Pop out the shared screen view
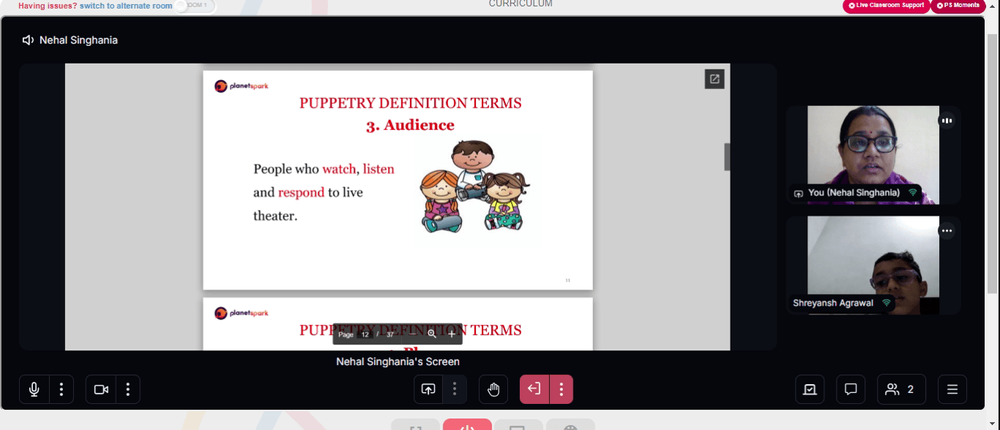Image resolution: width=1000 pixels, height=430 pixels. (714, 79)
